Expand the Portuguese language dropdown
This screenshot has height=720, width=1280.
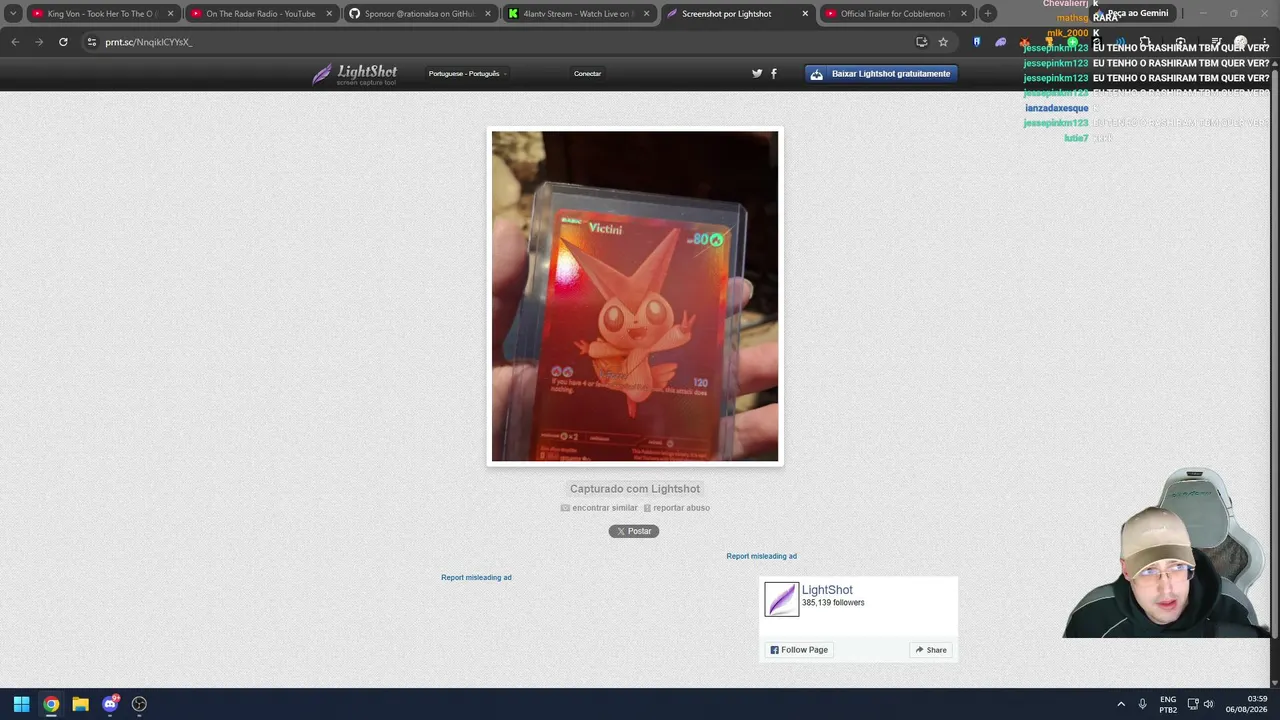pyautogui.click(x=468, y=73)
